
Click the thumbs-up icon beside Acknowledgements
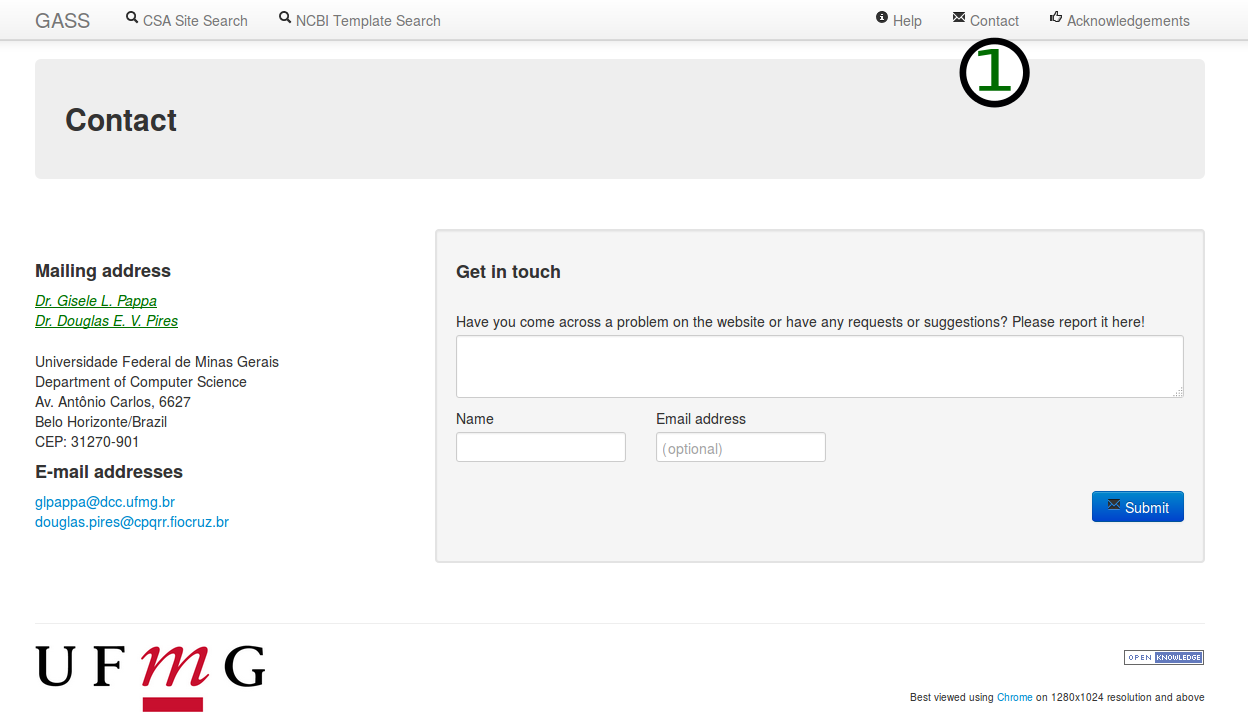[1056, 18]
